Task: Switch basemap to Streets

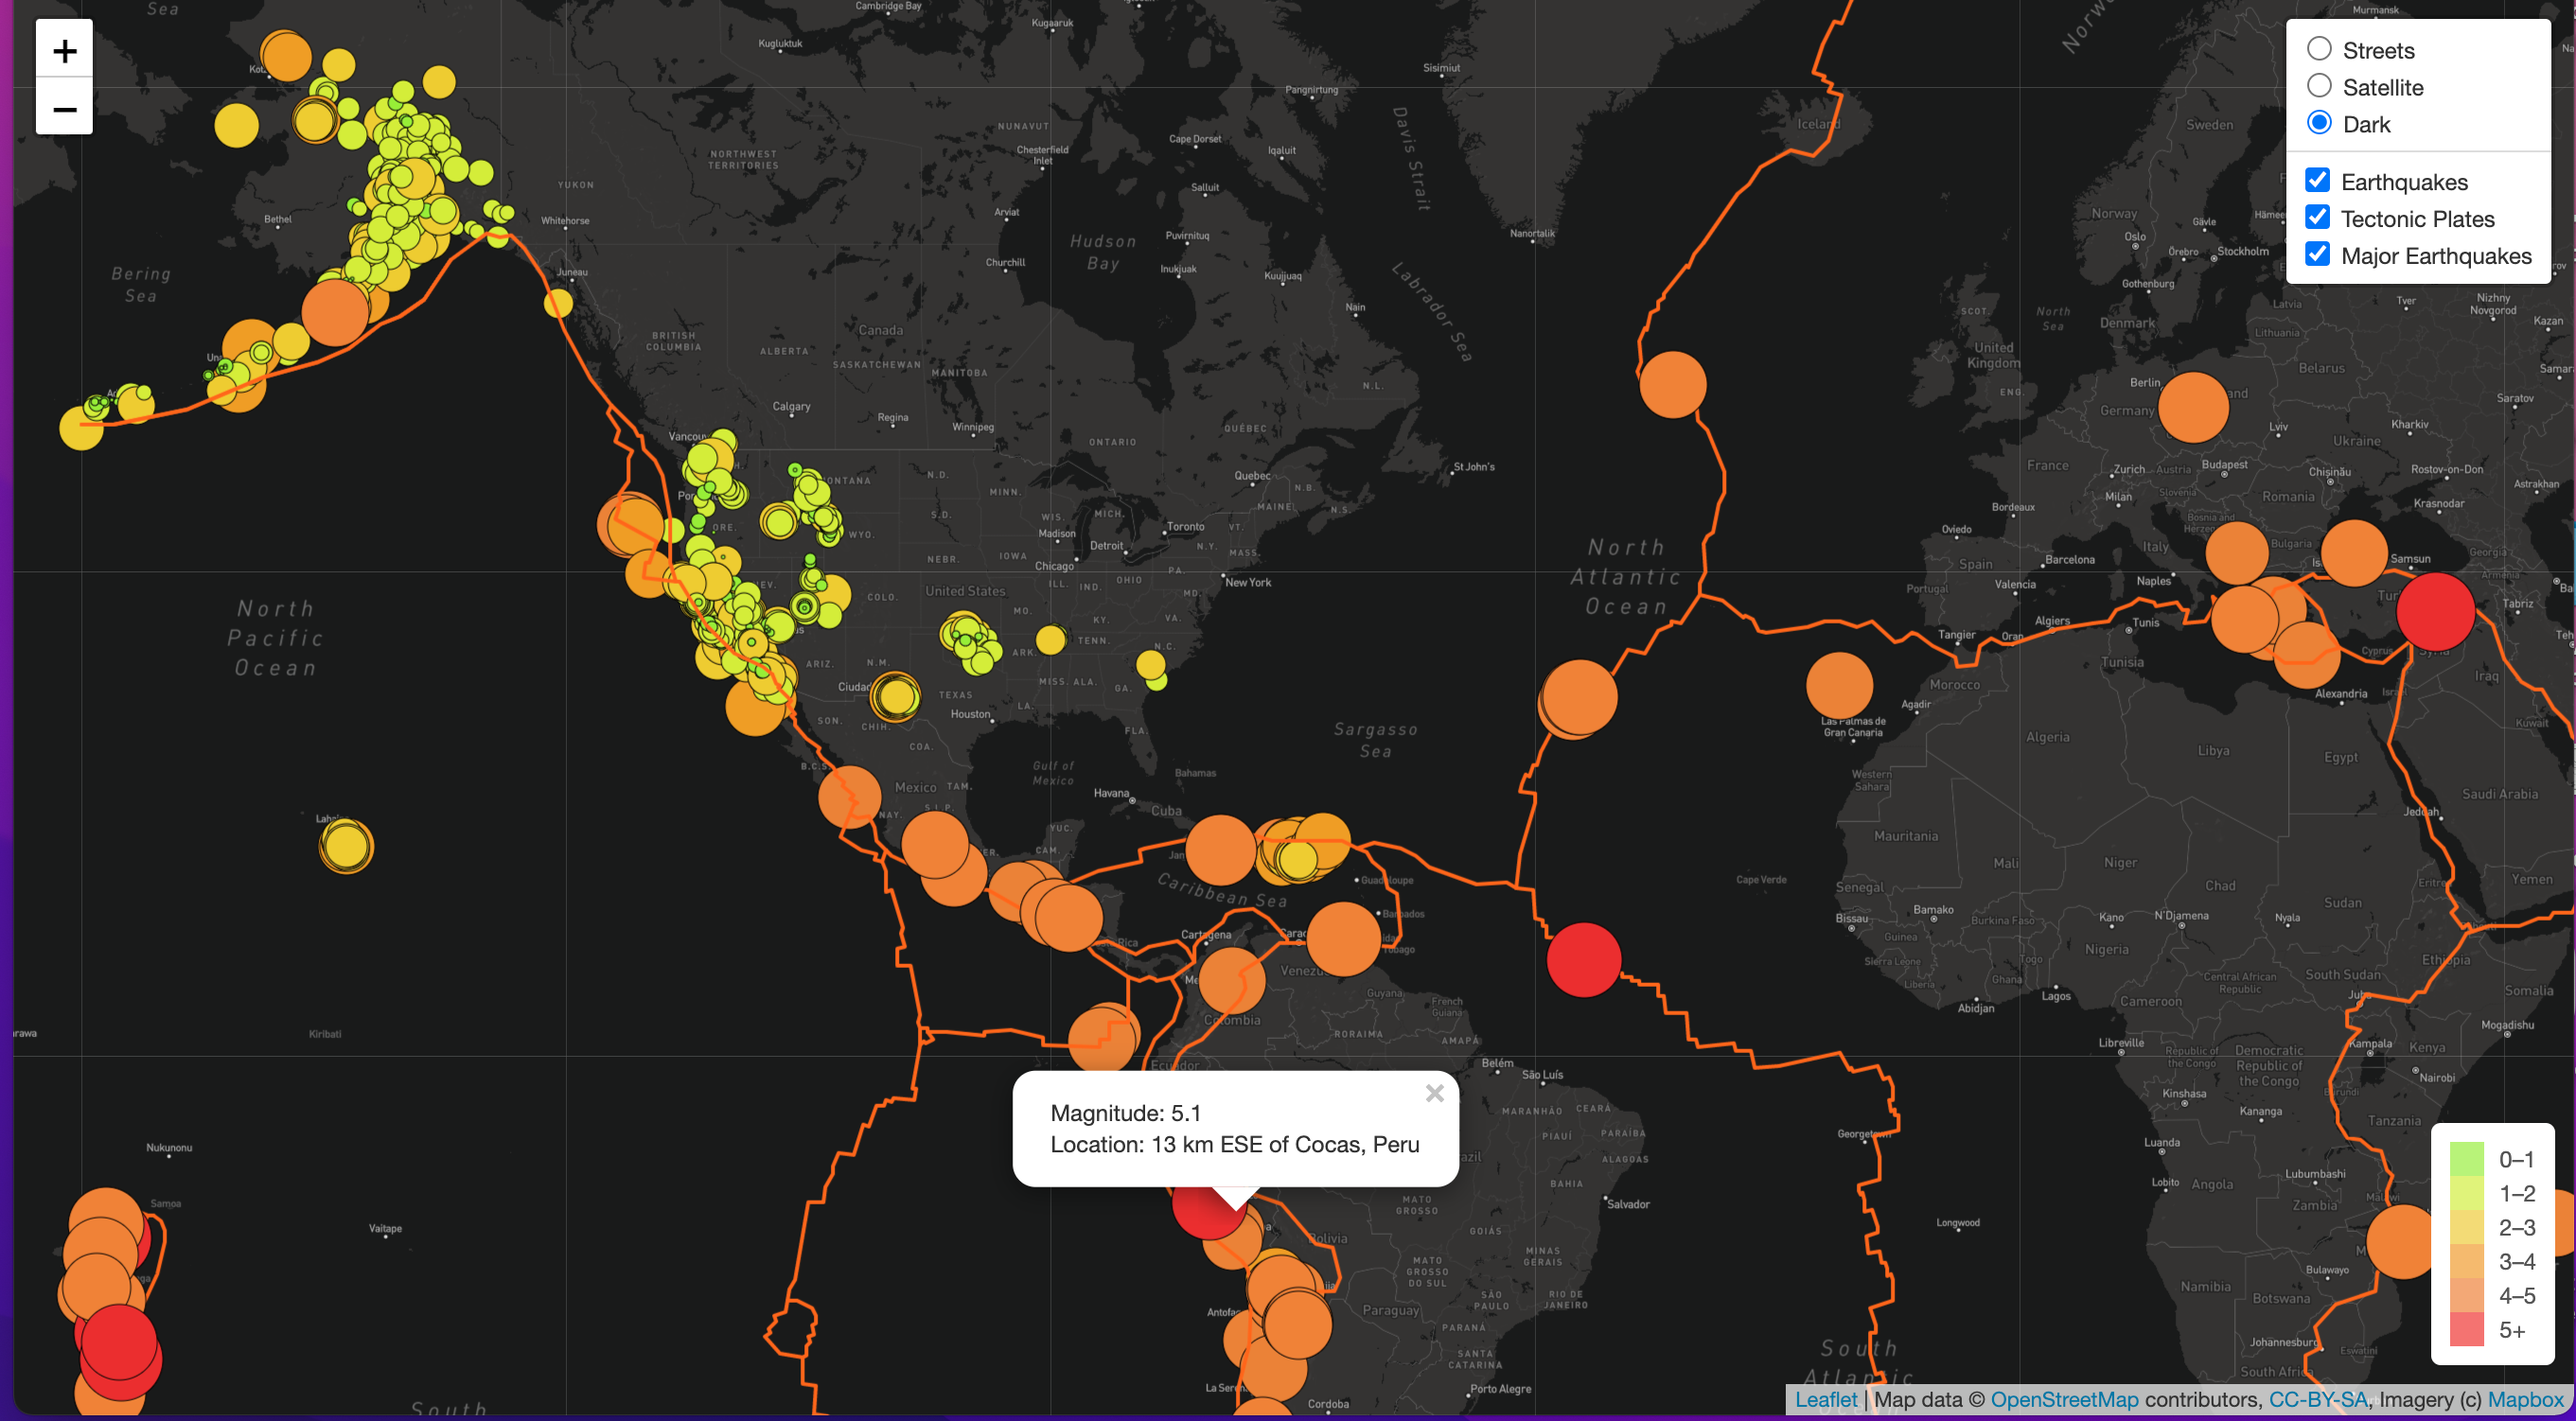Action: 2321,48
